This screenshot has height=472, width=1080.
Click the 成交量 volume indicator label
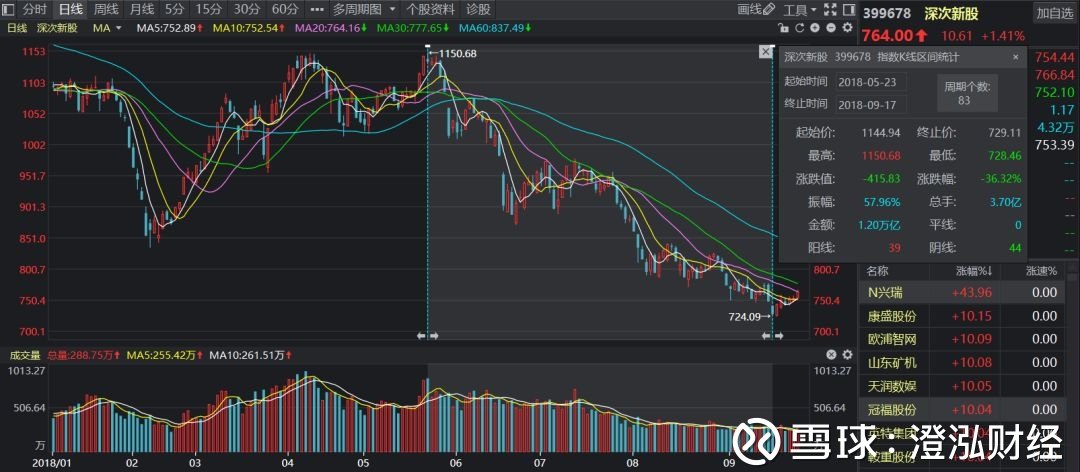click(23, 355)
